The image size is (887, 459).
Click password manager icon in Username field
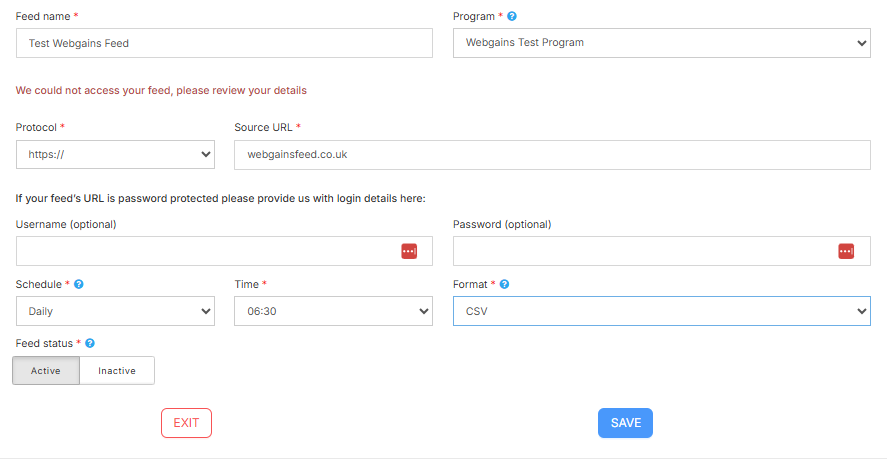point(409,251)
